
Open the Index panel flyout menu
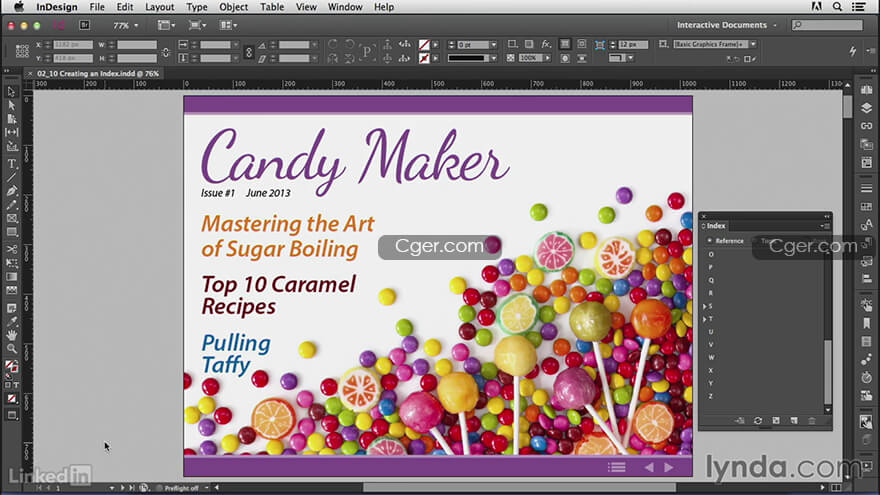[x=825, y=226]
